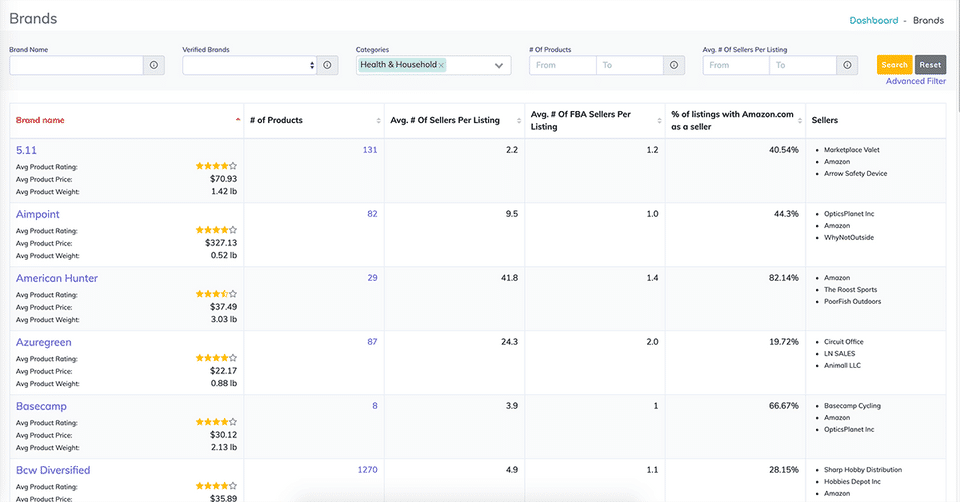
Task: Click info icon for Avg. Sellers Per Listing
Action: 848,65
